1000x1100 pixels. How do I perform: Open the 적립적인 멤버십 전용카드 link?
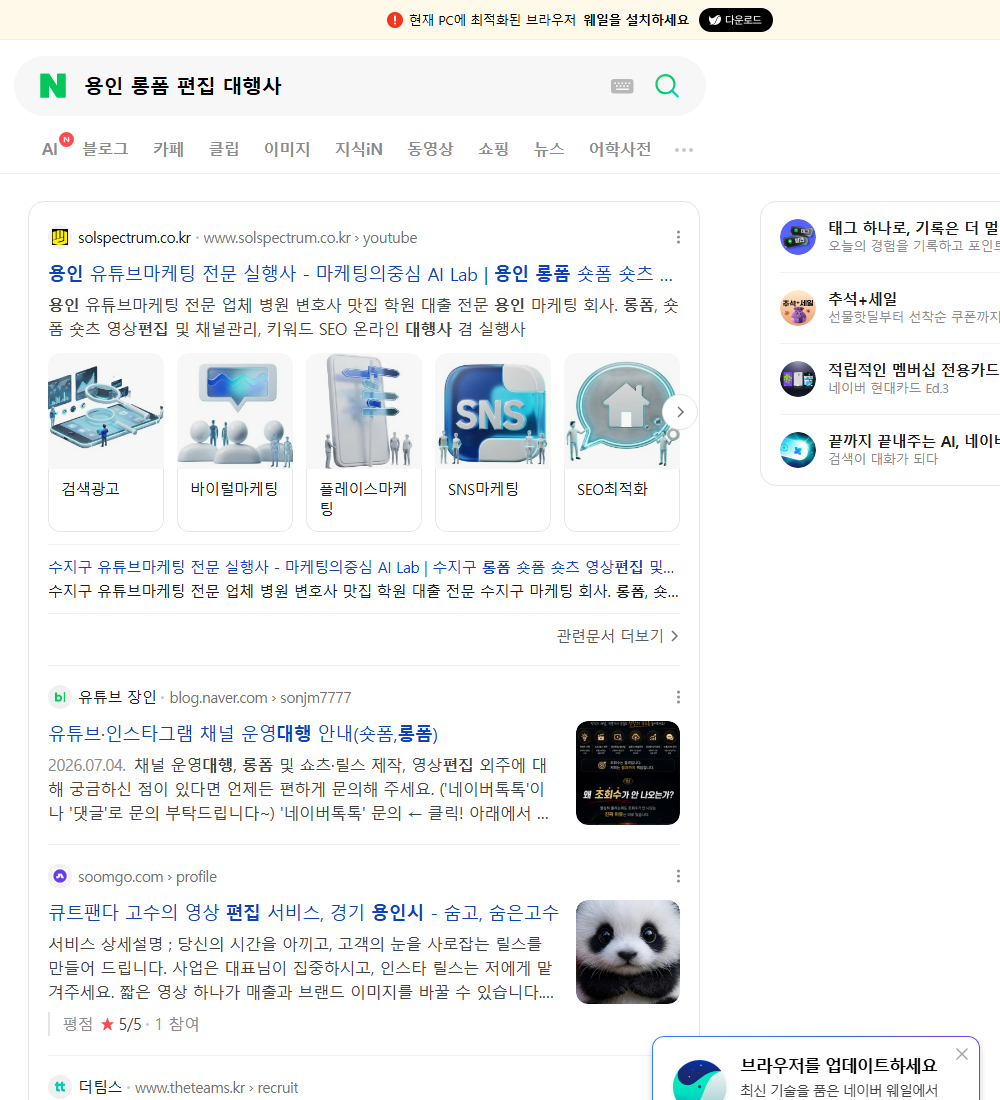pyautogui.click(x=914, y=370)
